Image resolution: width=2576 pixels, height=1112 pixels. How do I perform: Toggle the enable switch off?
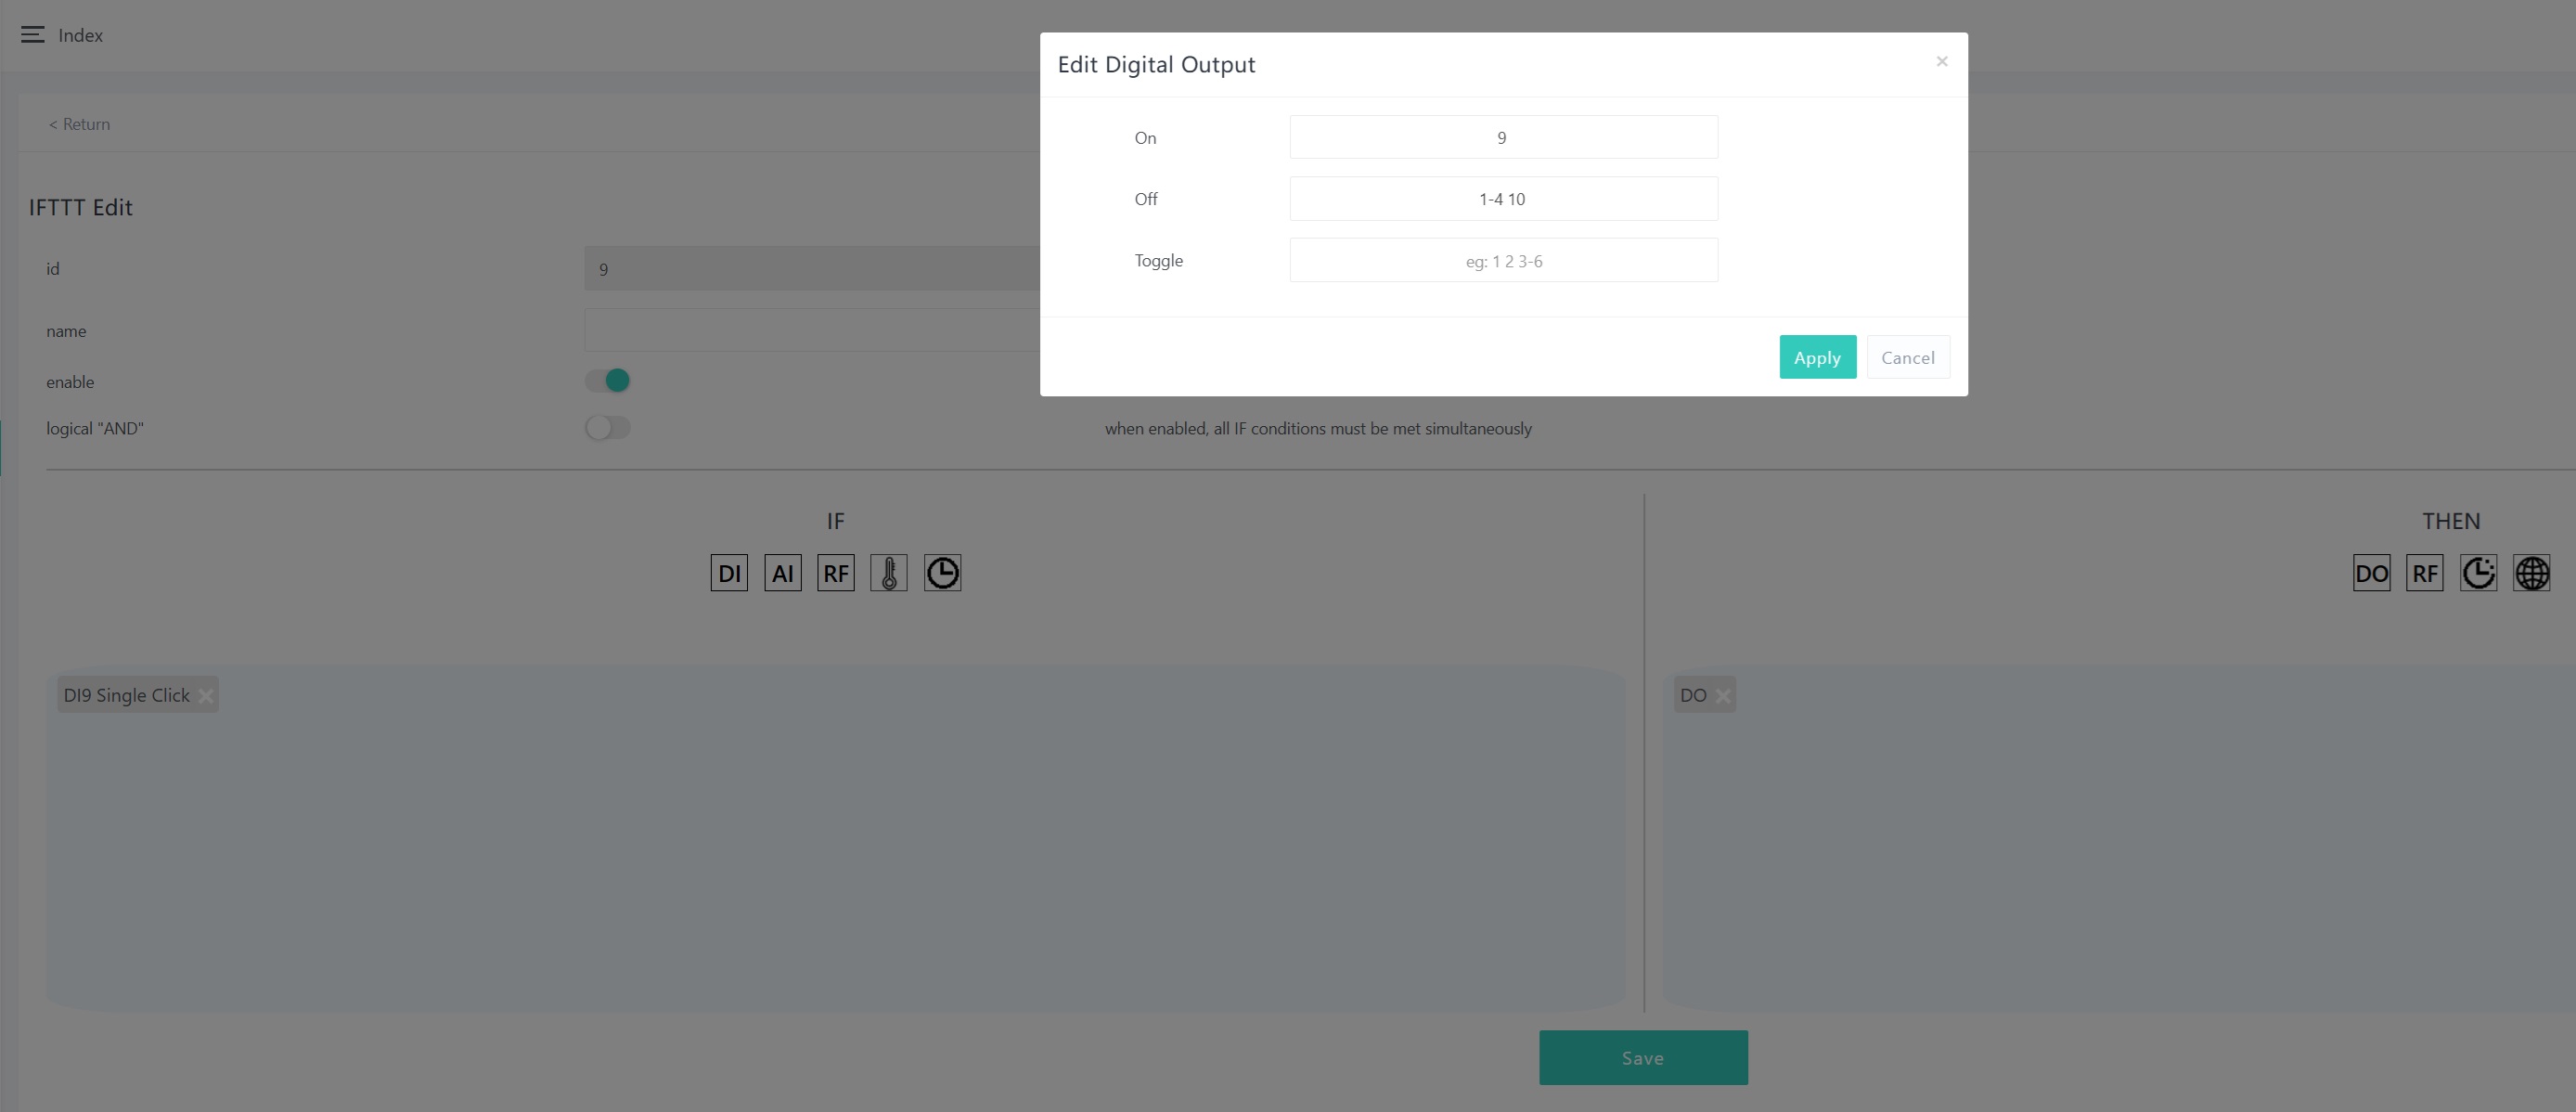608,381
